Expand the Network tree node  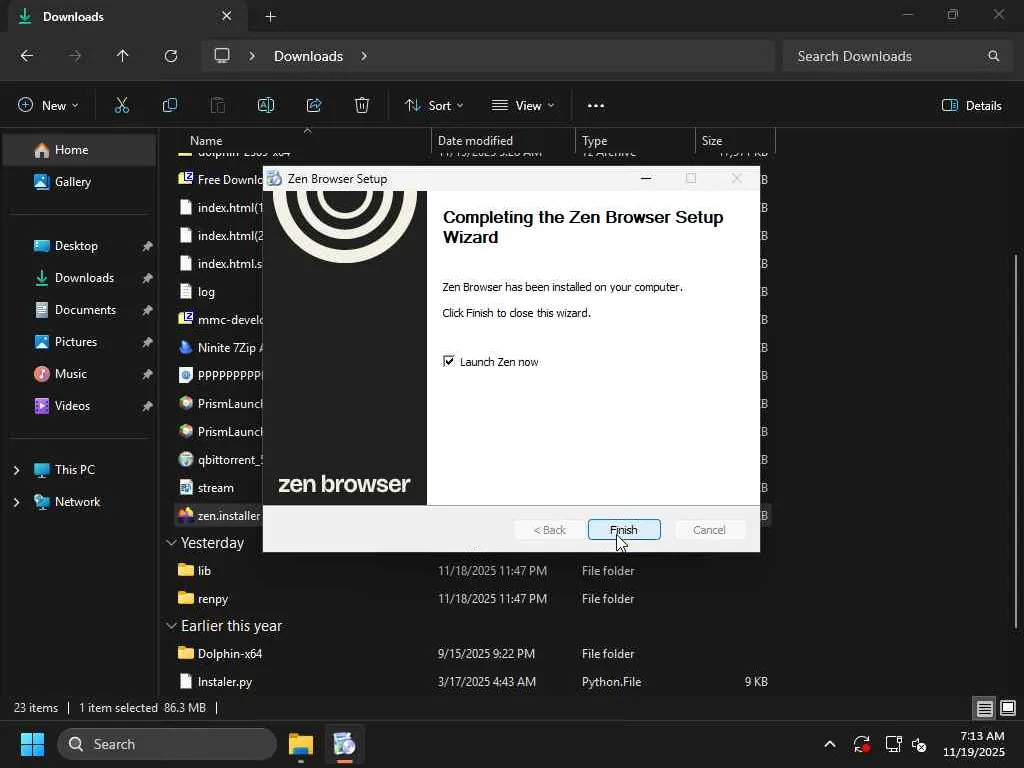pyautogui.click(x=16, y=502)
